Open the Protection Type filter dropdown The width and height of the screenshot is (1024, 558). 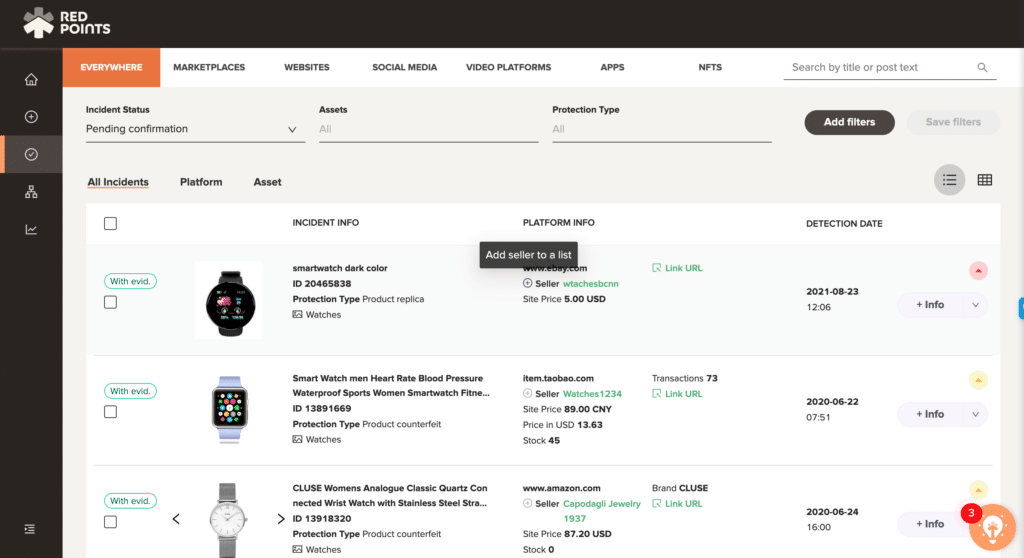coord(662,129)
